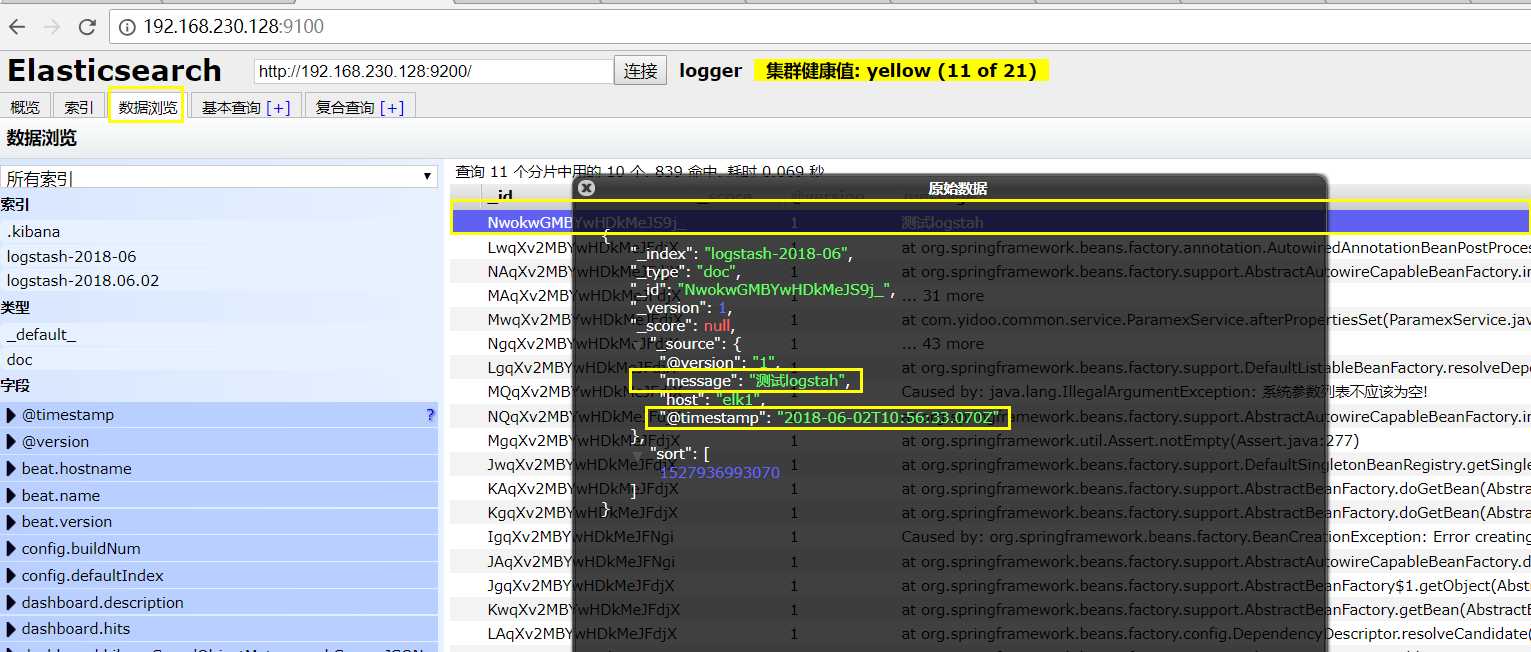The width and height of the screenshot is (1531, 652).
Task: Add a new 基本查询 tab with [+]
Action: (278, 107)
